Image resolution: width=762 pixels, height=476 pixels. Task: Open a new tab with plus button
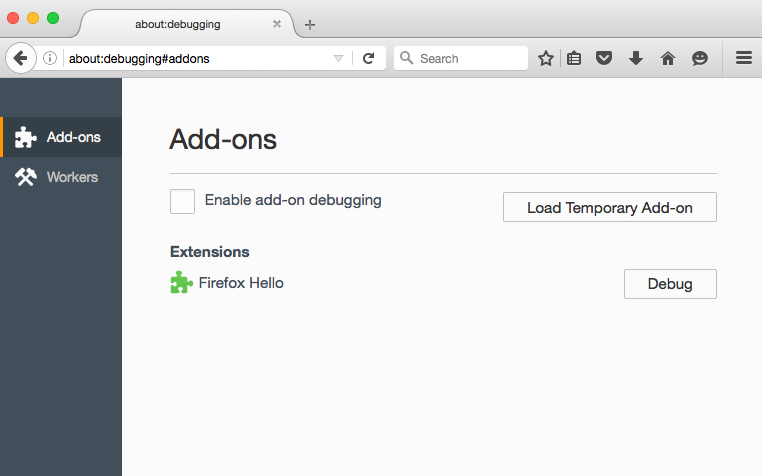coord(310,24)
